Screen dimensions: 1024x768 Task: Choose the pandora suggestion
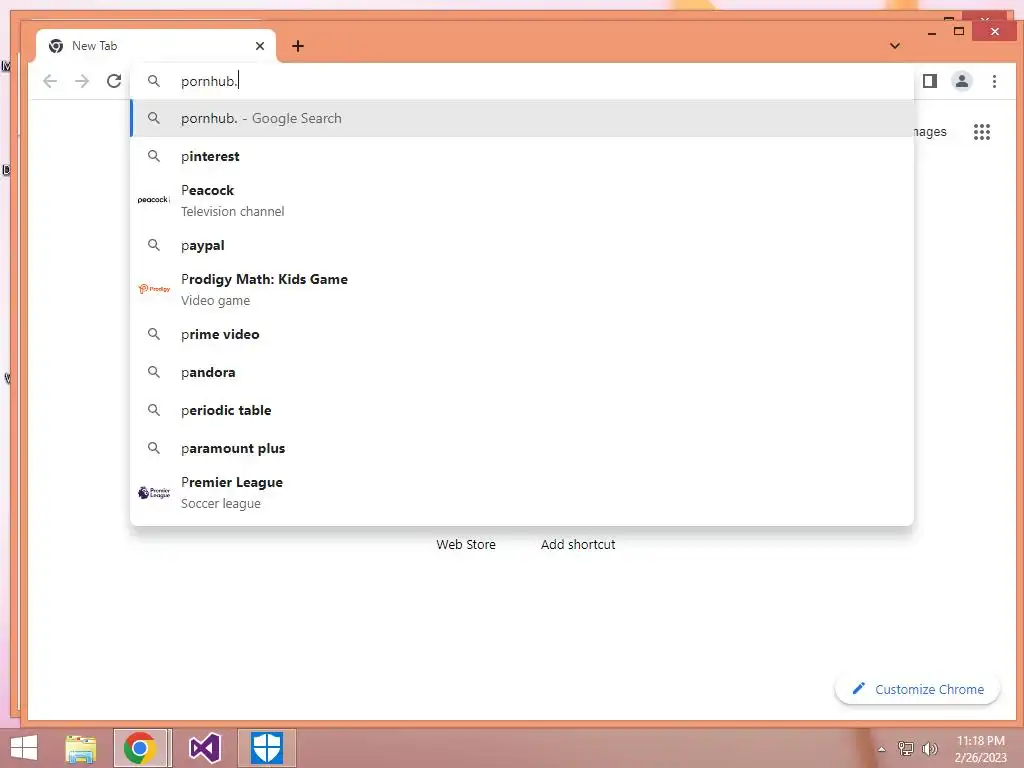[x=522, y=372]
